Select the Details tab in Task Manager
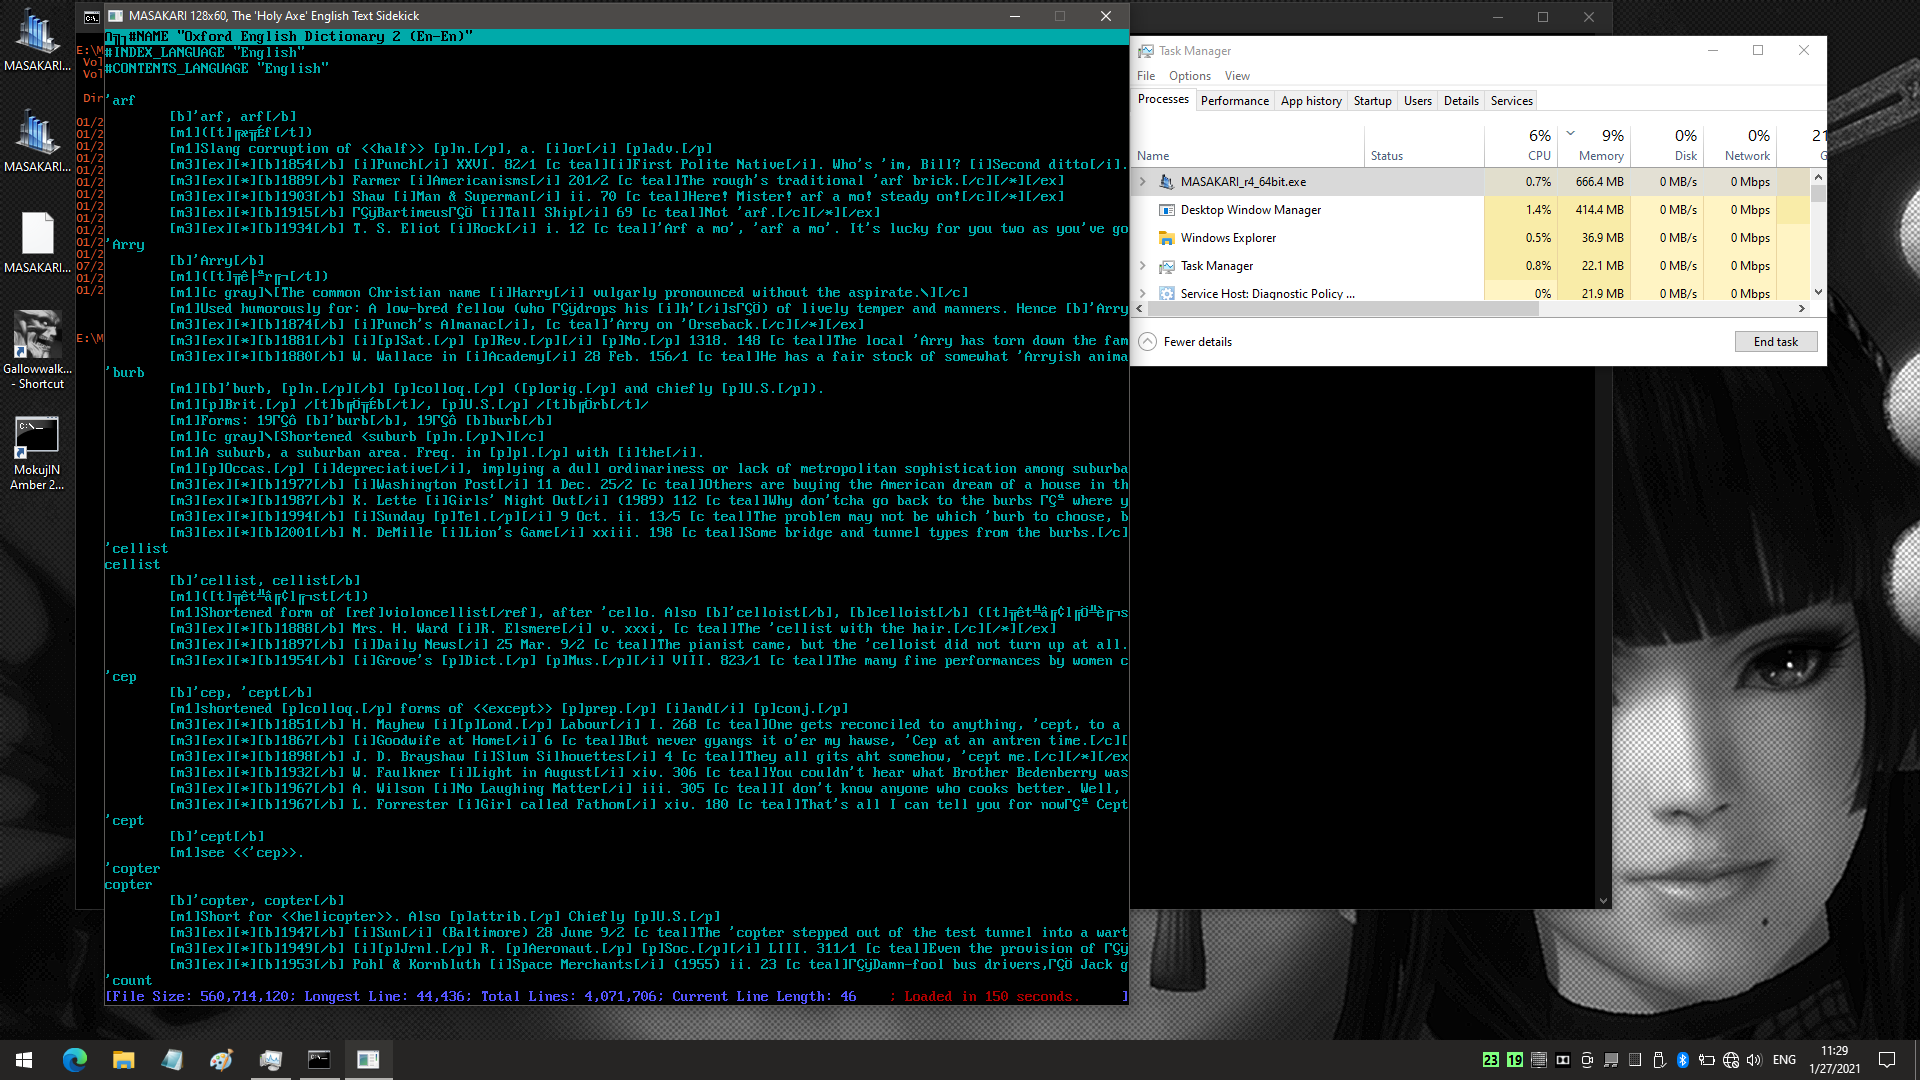Screen dimensions: 1920x1080 (x=1461, y=99)
